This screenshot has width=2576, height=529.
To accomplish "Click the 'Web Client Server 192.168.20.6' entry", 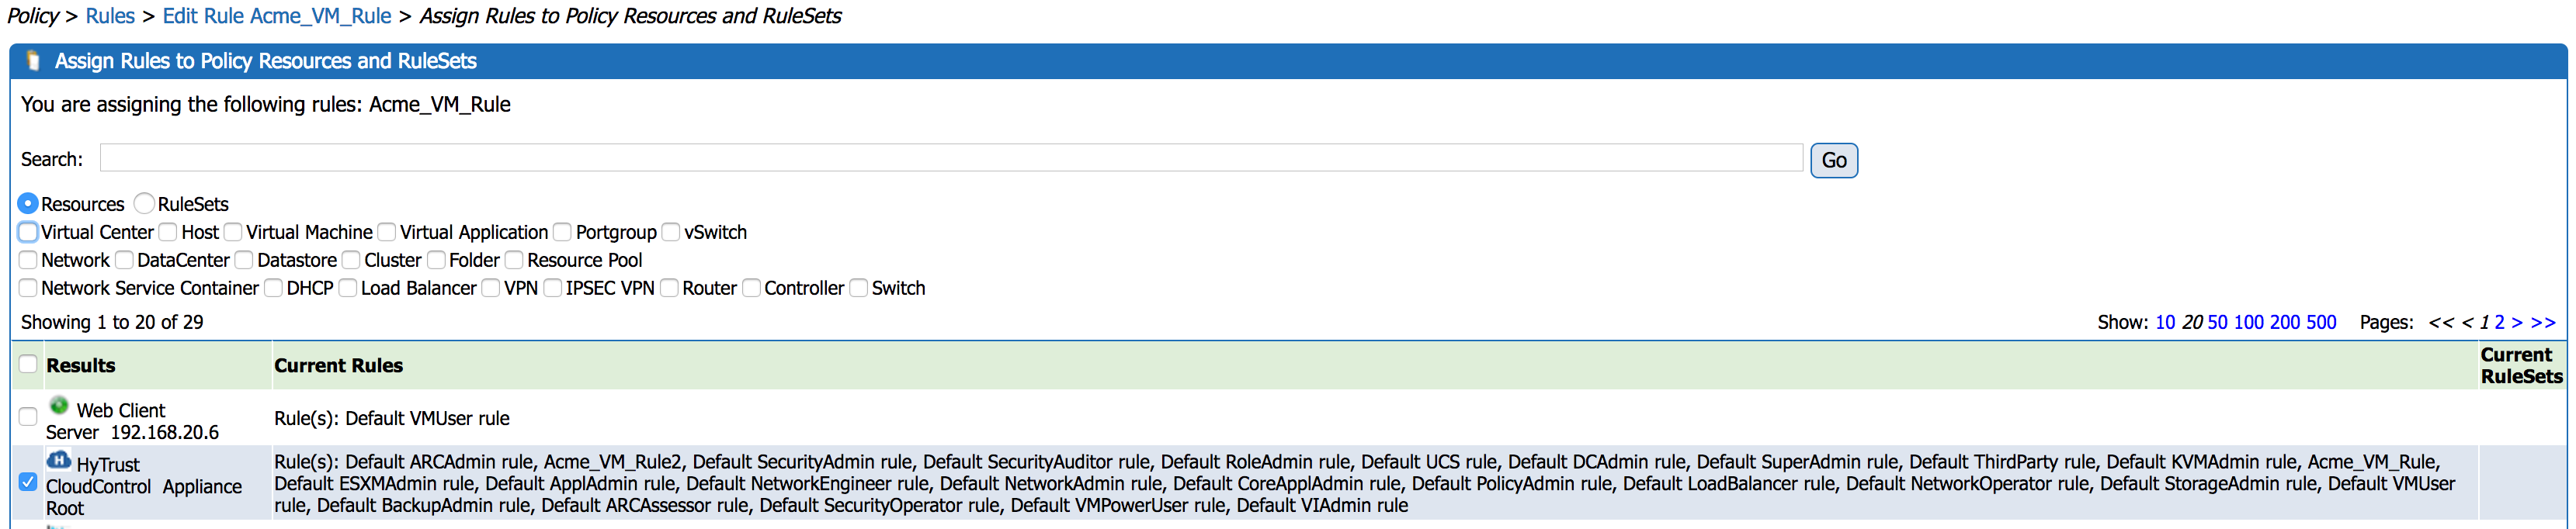I will coord(132,421).
